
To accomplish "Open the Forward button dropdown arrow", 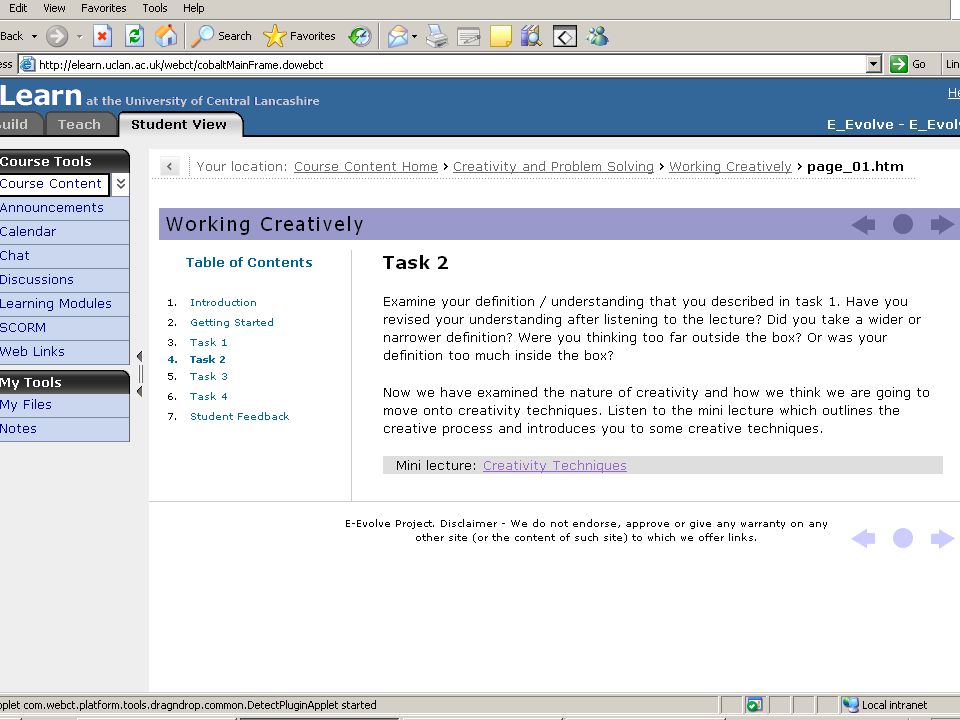I will tap(80, 37).
